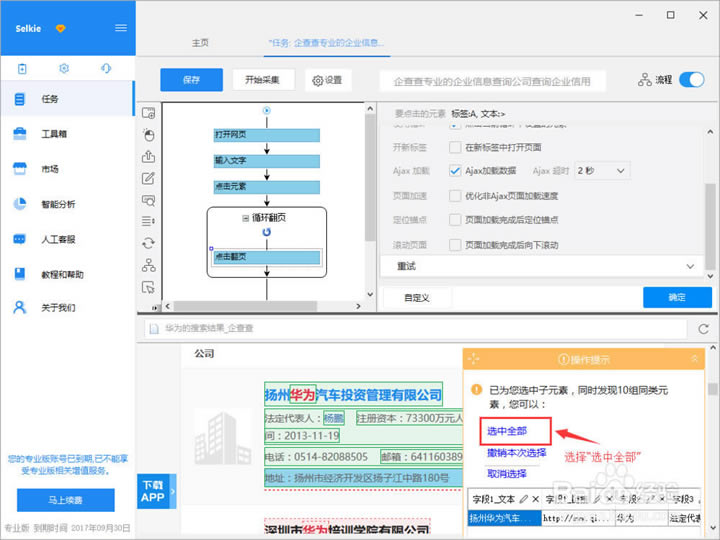Image resolution: width=720 pixels, height=540 pixels.
Task: Click the gear icon below Selkie logo
Action: click(64, 68)
